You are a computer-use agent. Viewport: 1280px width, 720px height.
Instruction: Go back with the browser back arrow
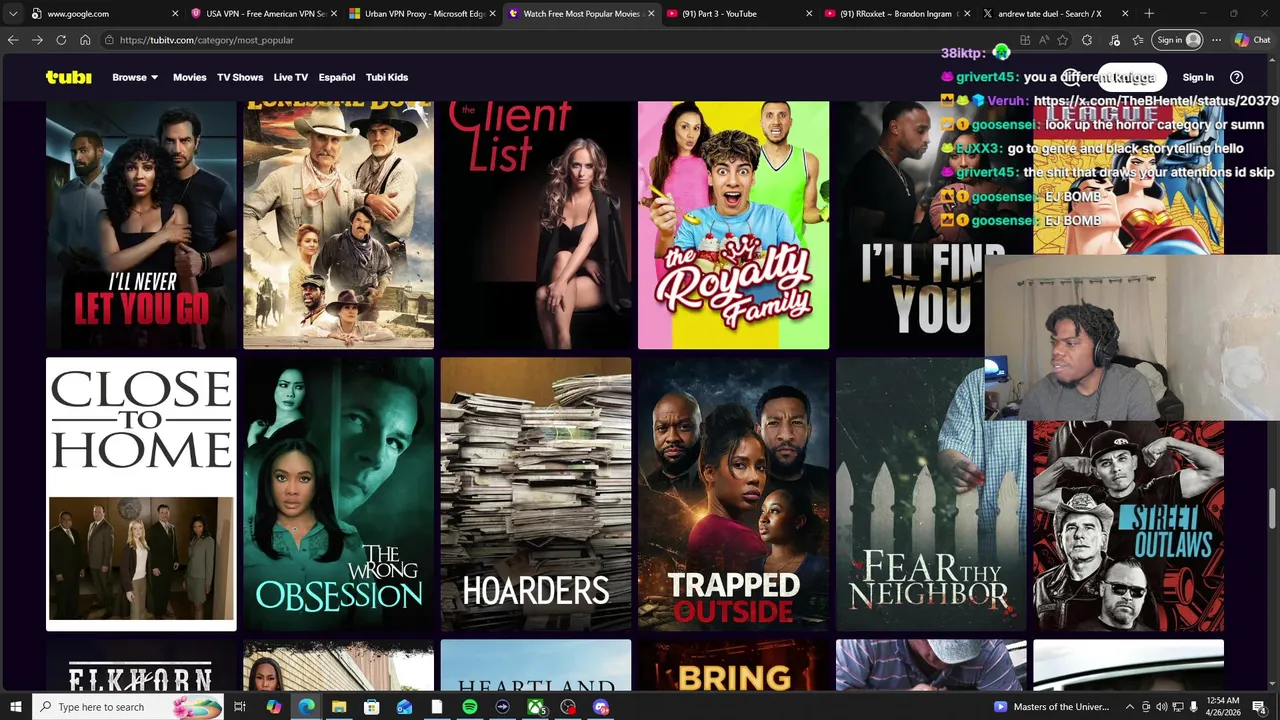tap(12, 40)
